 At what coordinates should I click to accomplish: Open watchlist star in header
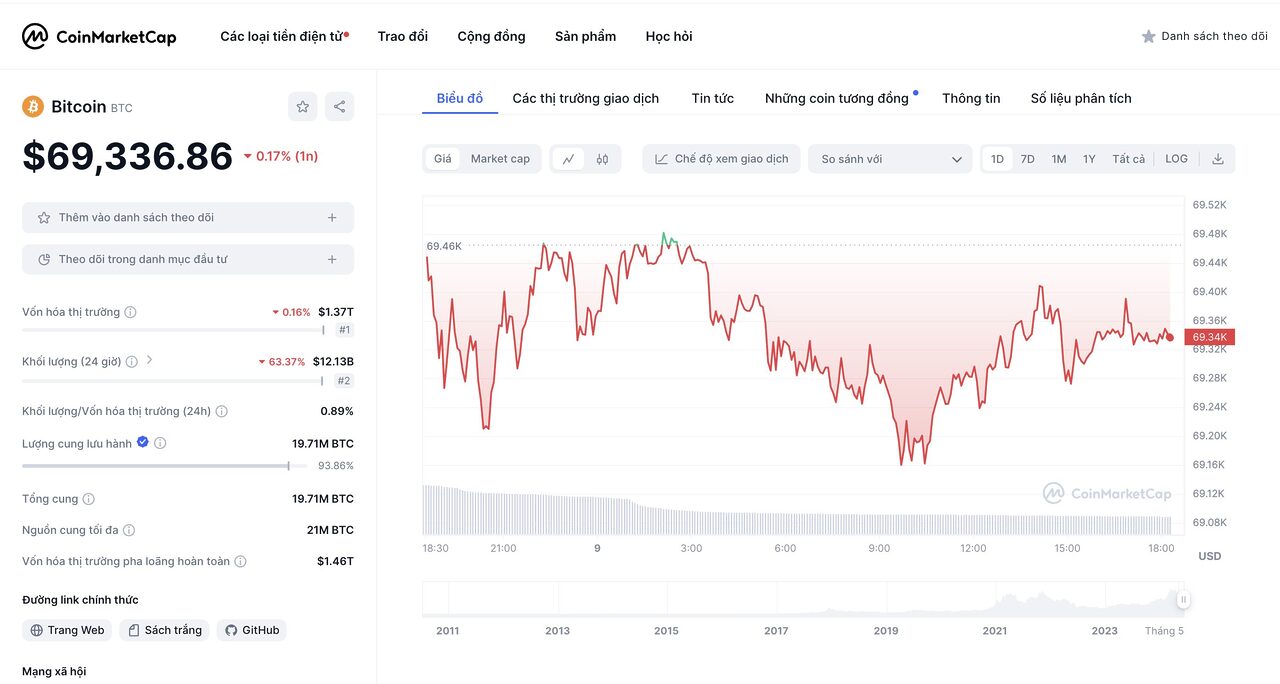click(1149, 36)
